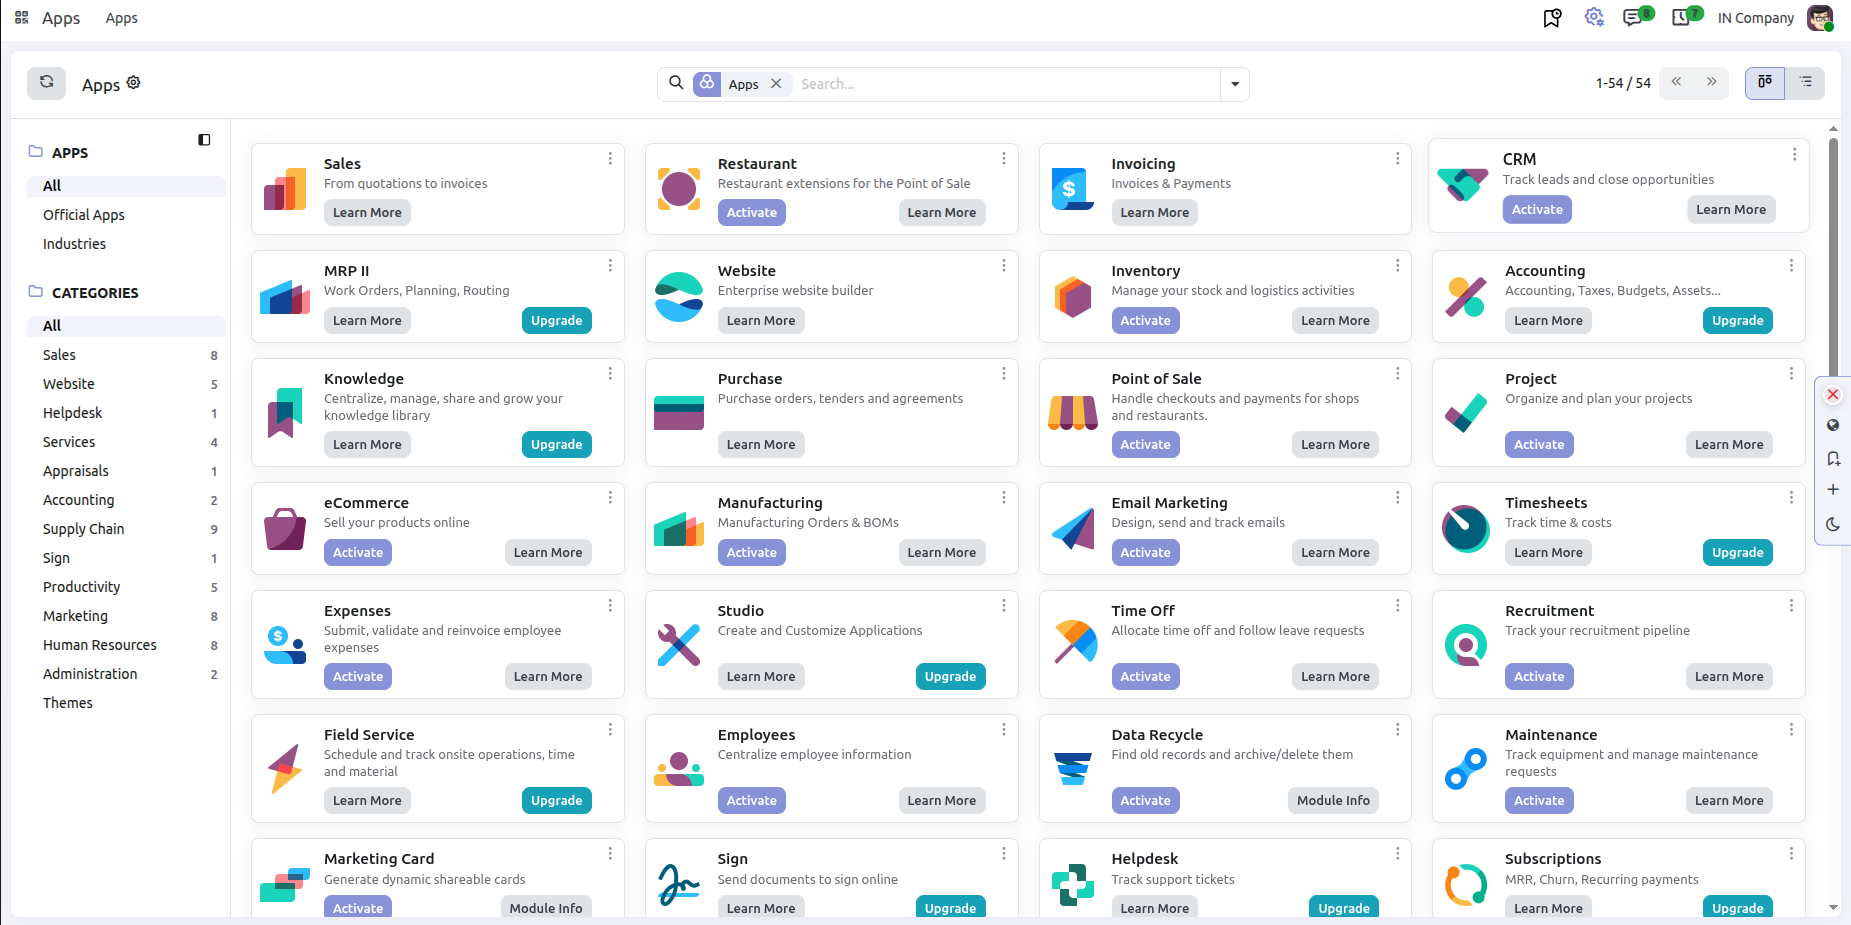Click Learn More on Purchase card

click(x=761, y=444)
